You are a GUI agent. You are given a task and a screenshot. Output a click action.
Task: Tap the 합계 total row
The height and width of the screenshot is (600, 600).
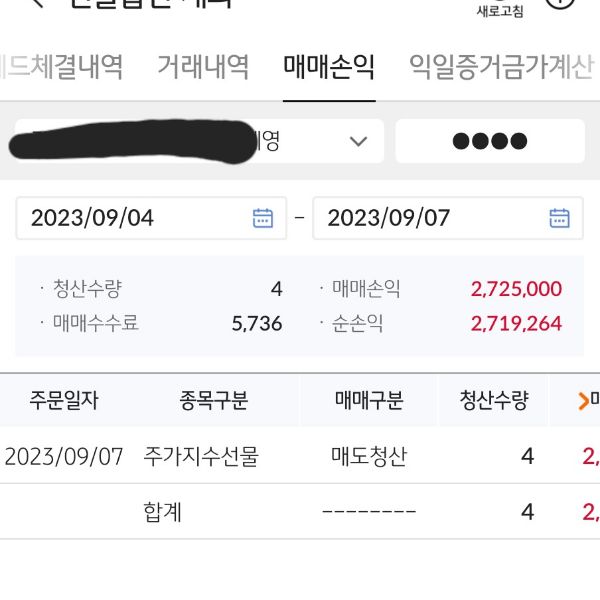[163, 513]
